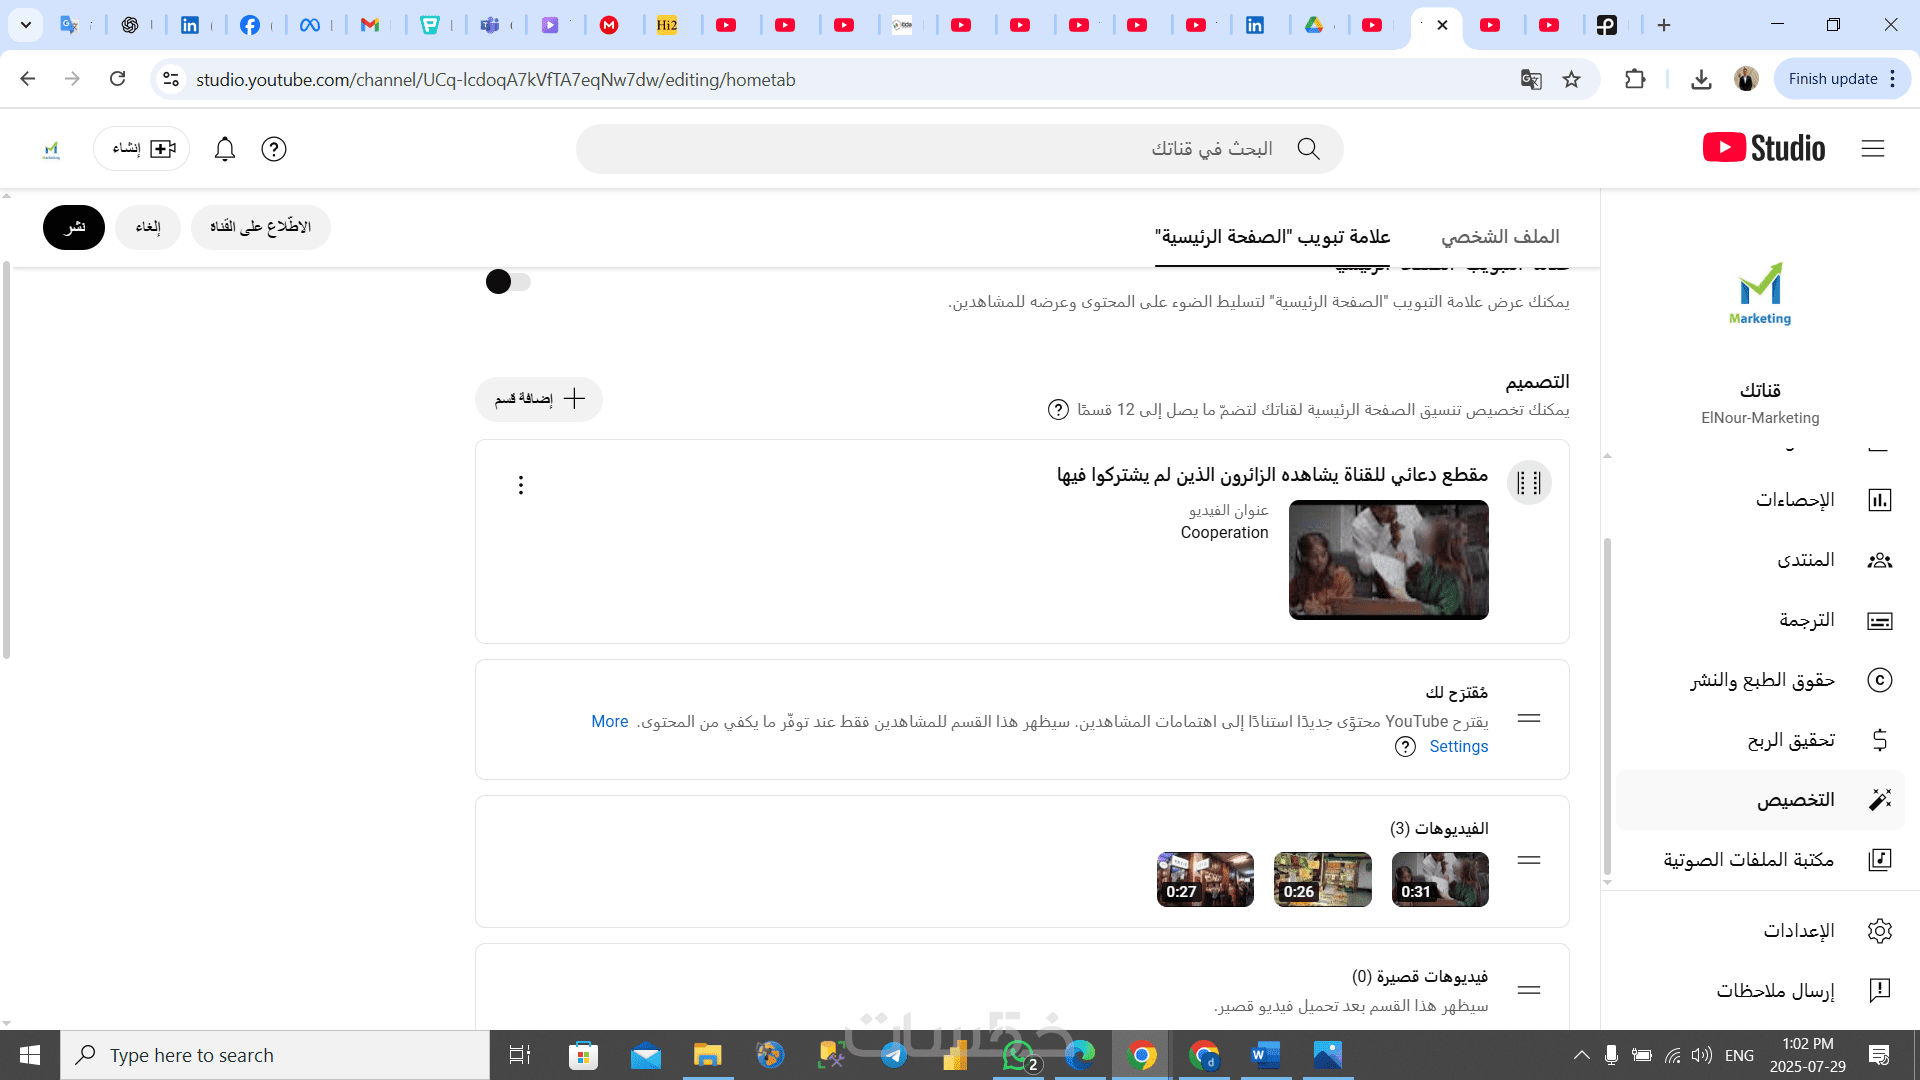Toggle the Home tab display switch
This screenshot has height=1080, width=1920.
click(508, 282)
